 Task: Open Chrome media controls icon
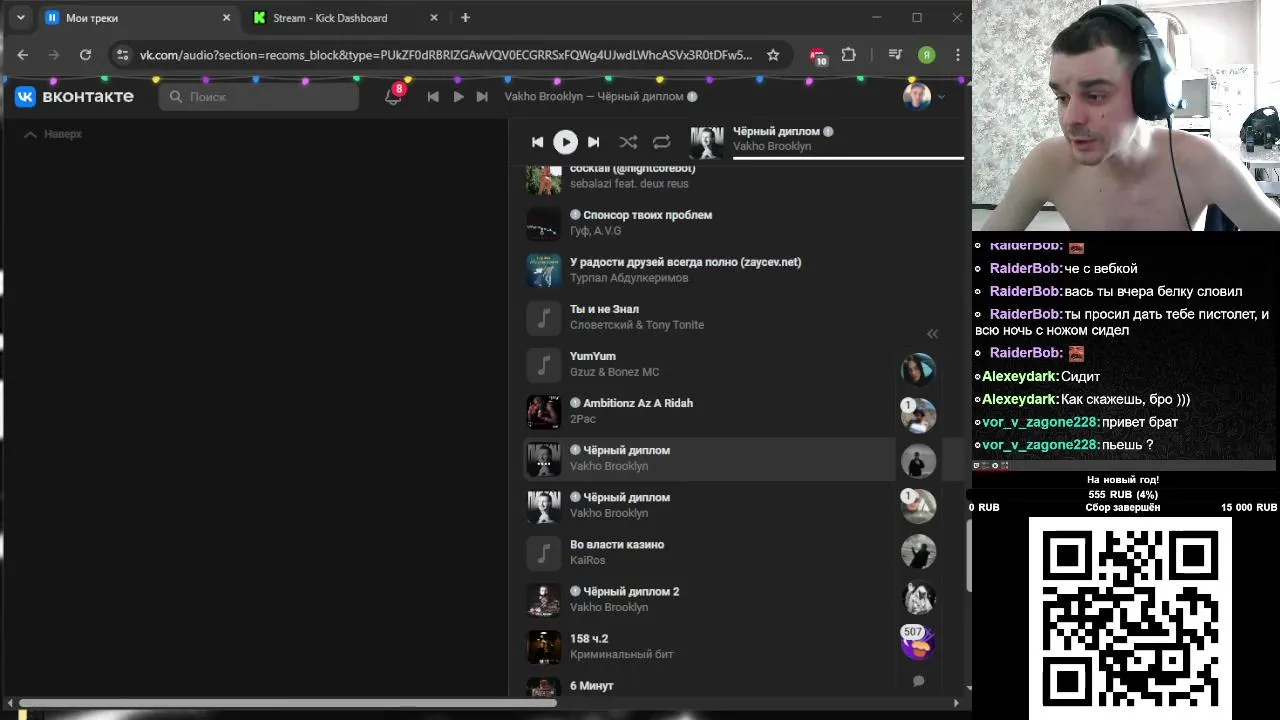pyautogui.click(x=895, y=55)
